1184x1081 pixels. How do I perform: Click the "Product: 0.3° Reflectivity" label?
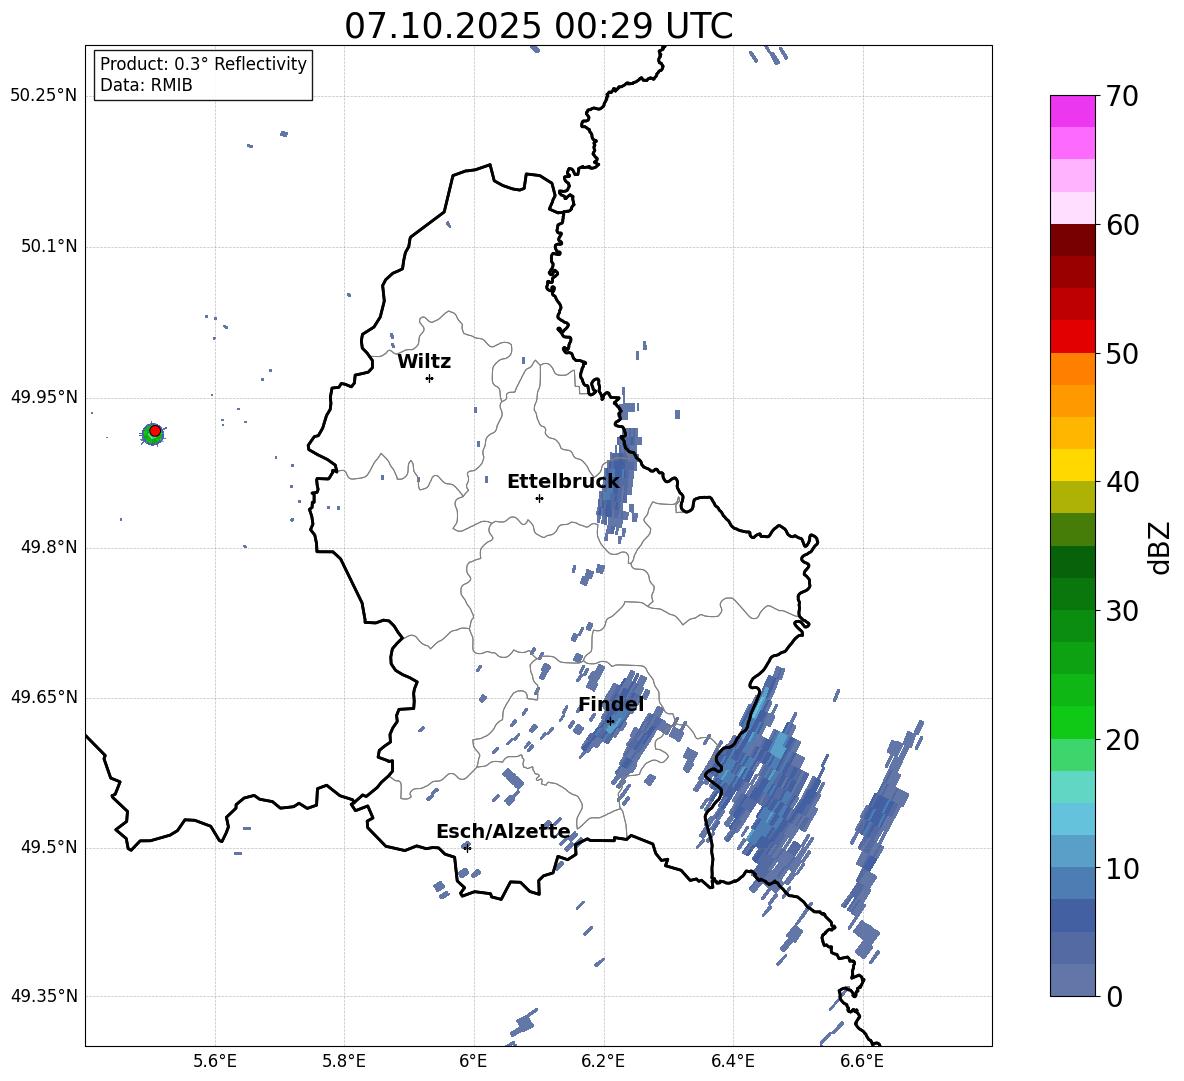tap(203, 63)
